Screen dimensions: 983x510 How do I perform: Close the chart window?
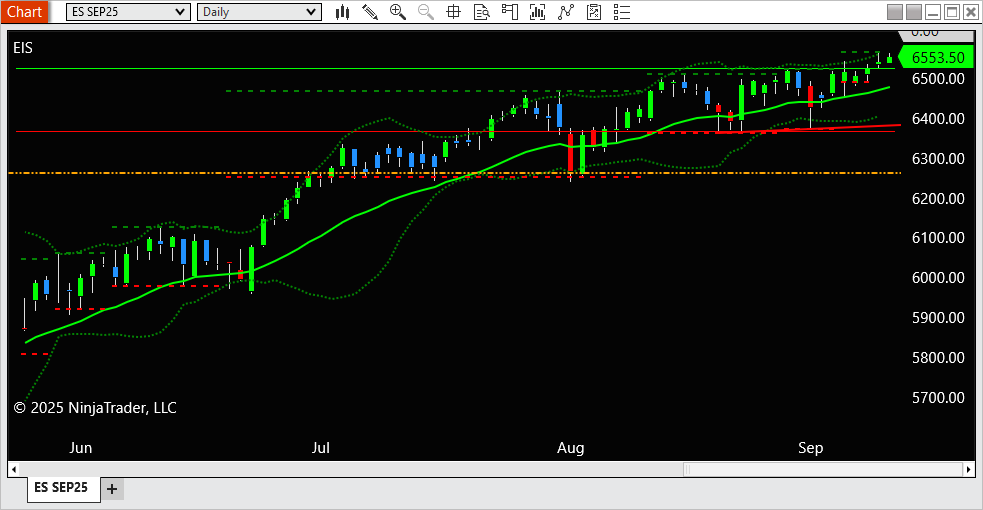pos(970,12)
